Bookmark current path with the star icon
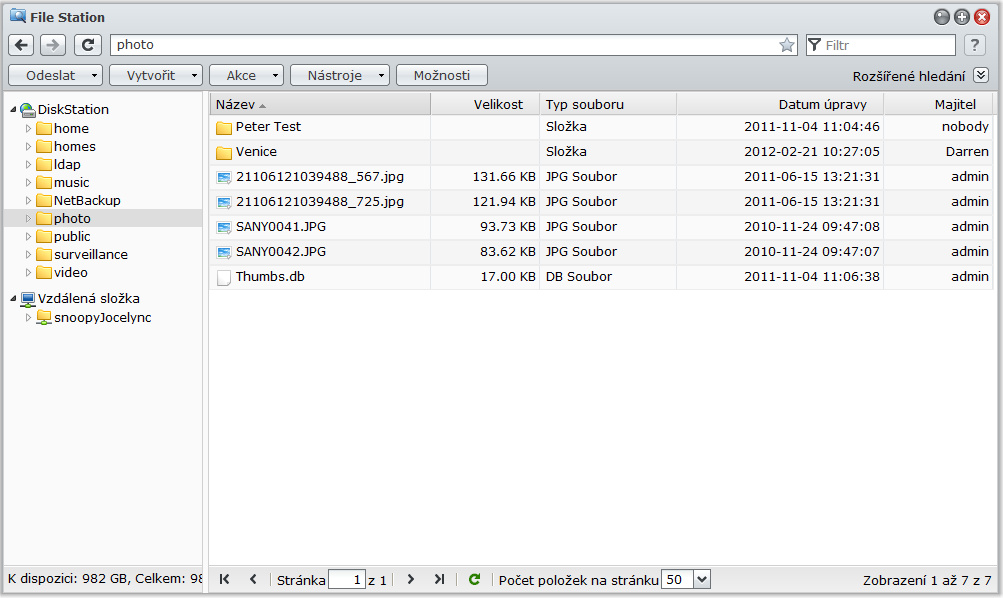1003x598 pixels. pyautogui.click(x=787, y=45)
